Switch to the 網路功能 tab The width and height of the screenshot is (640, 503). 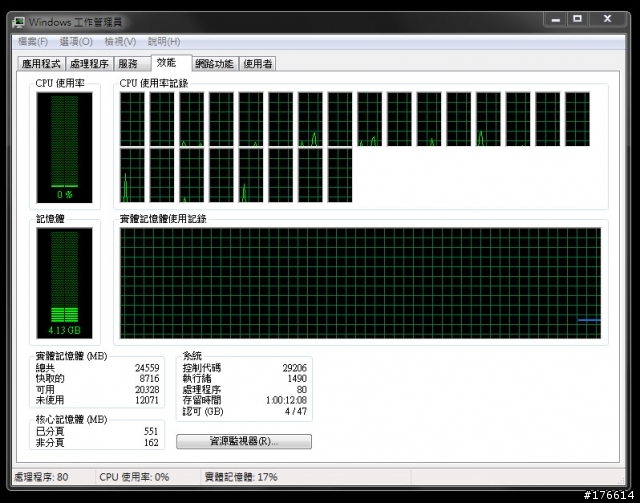[214, 64]
